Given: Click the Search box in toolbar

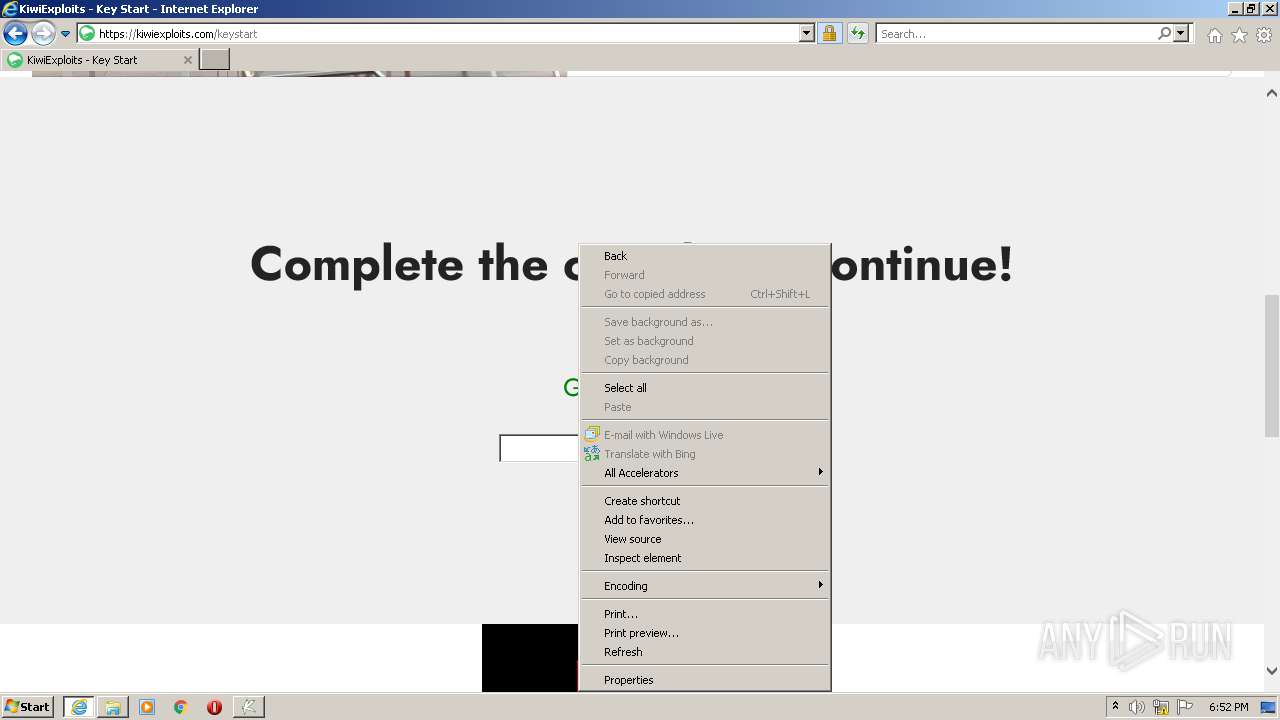Looking at the screenshot, I should pyautogui.click(x=1016, y=34).
